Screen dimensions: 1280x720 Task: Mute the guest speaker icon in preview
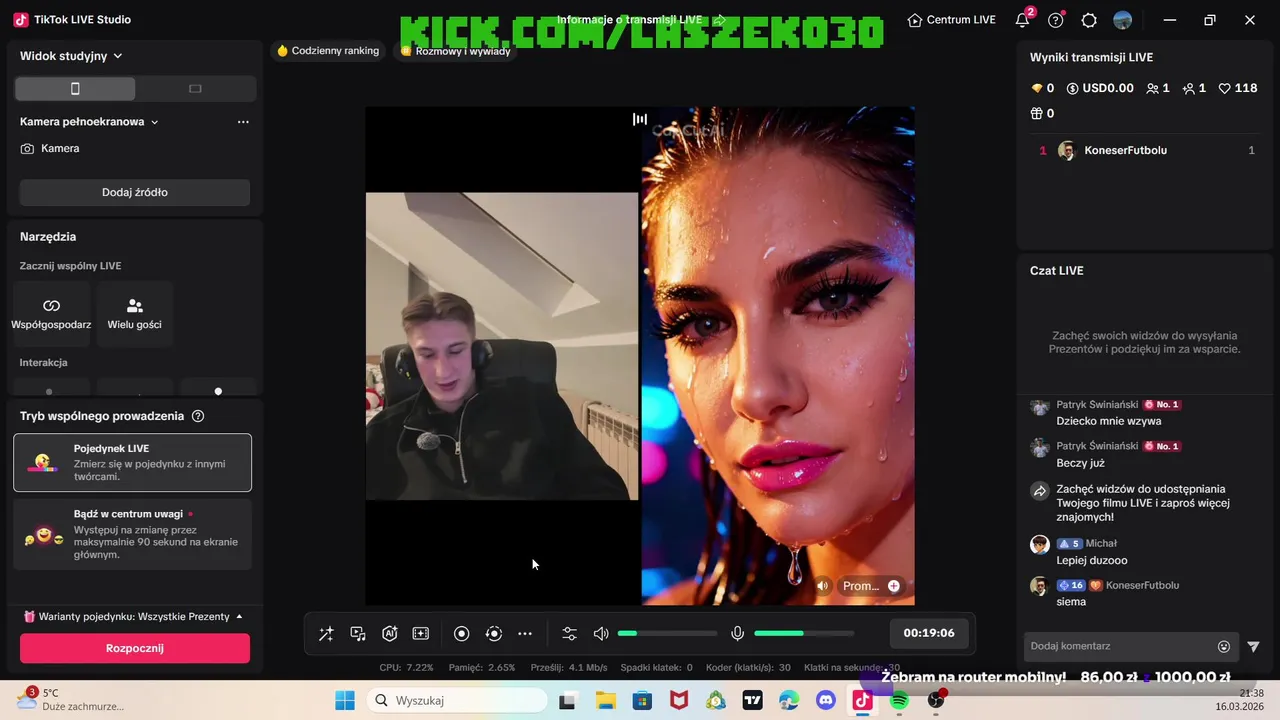(x=823, y=586)
